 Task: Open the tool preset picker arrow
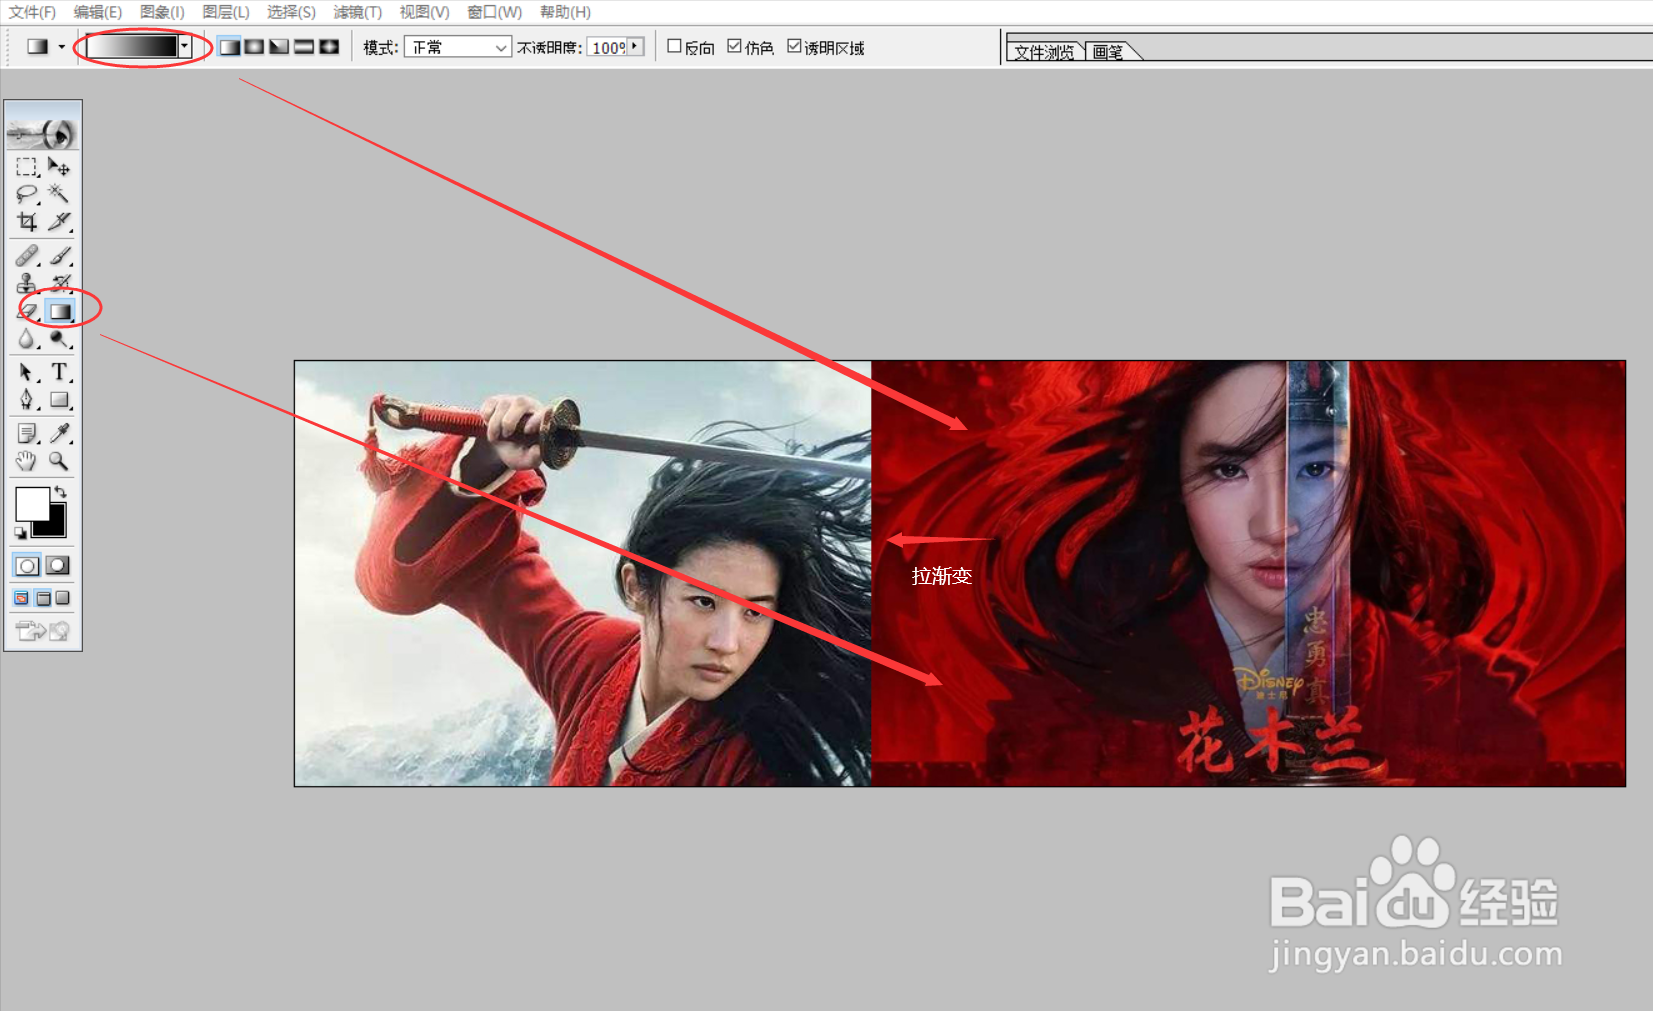[62, 47]
